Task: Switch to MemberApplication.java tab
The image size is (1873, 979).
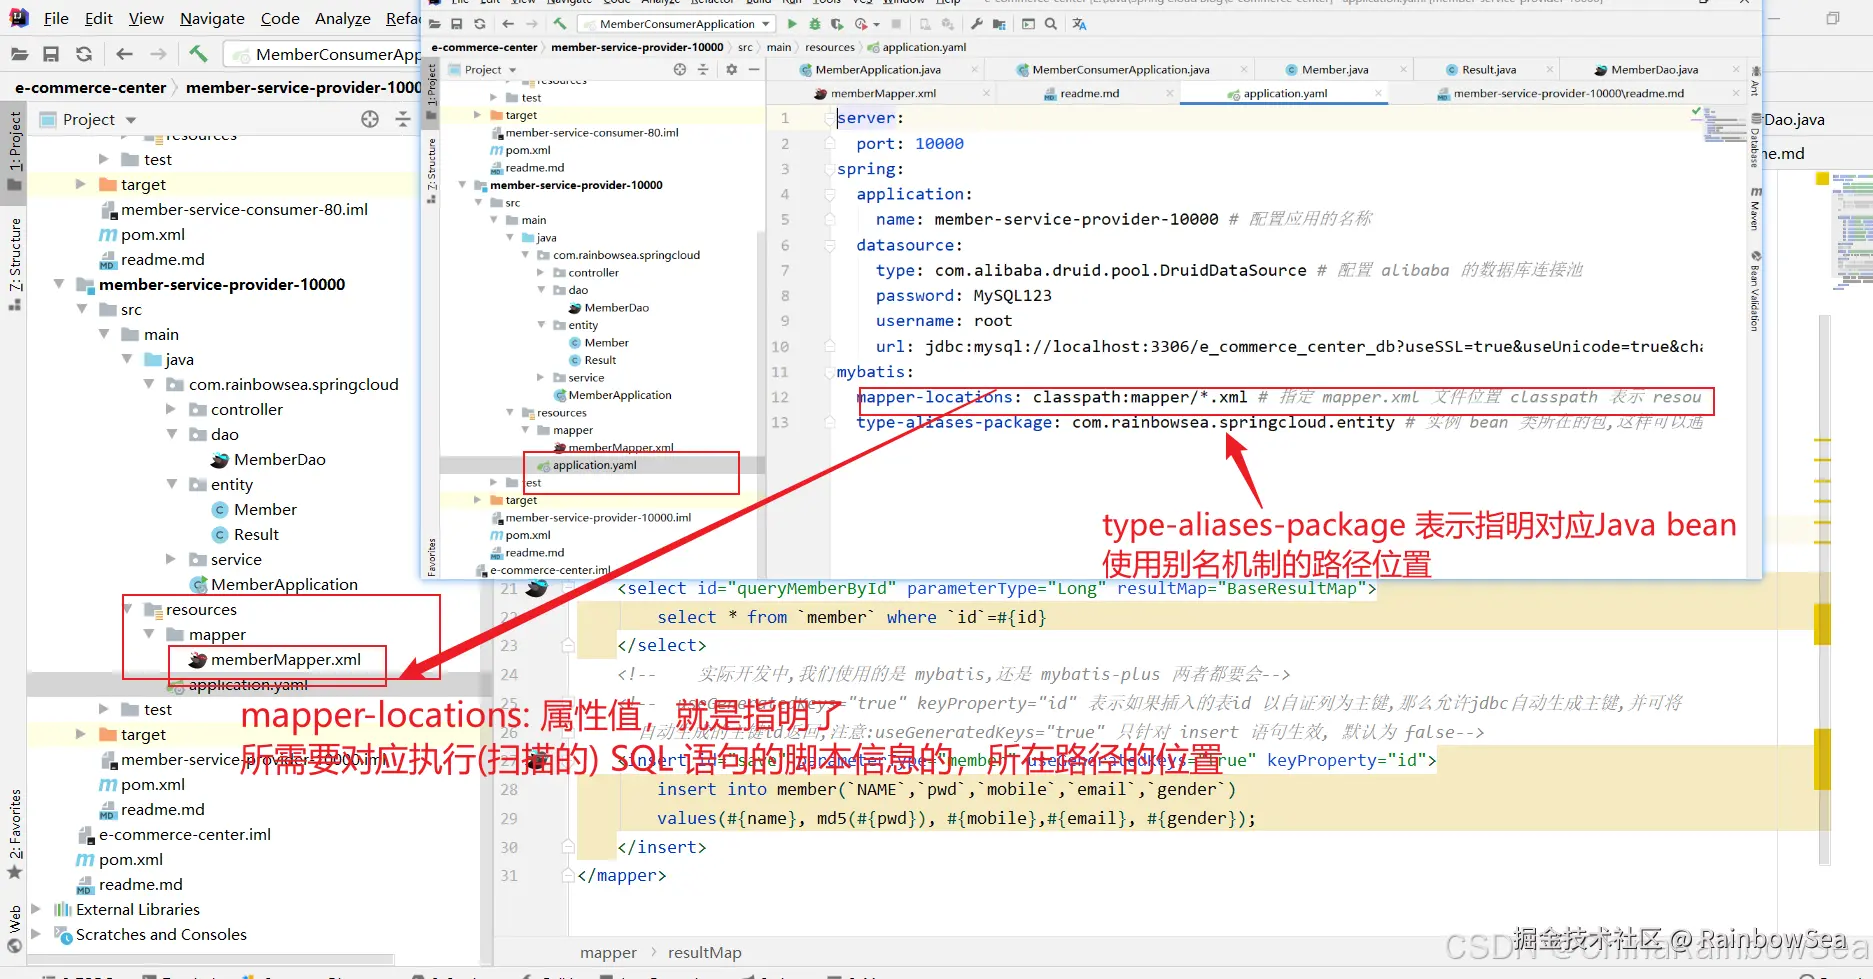Action: click(x=877, y=70)
